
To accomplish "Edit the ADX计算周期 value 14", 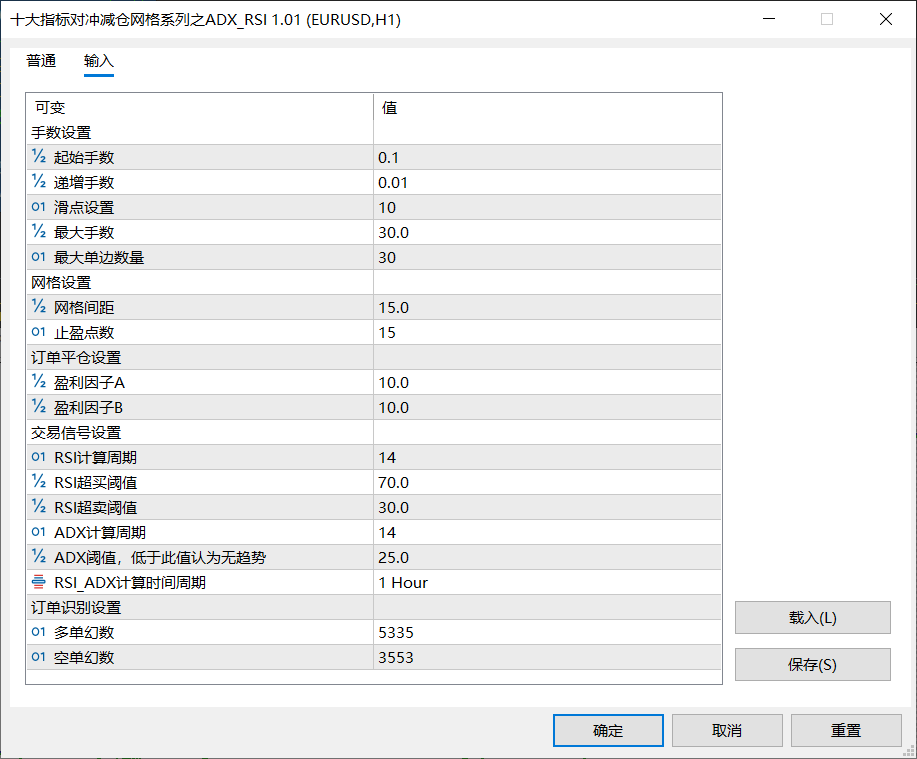I will (547, 532).
